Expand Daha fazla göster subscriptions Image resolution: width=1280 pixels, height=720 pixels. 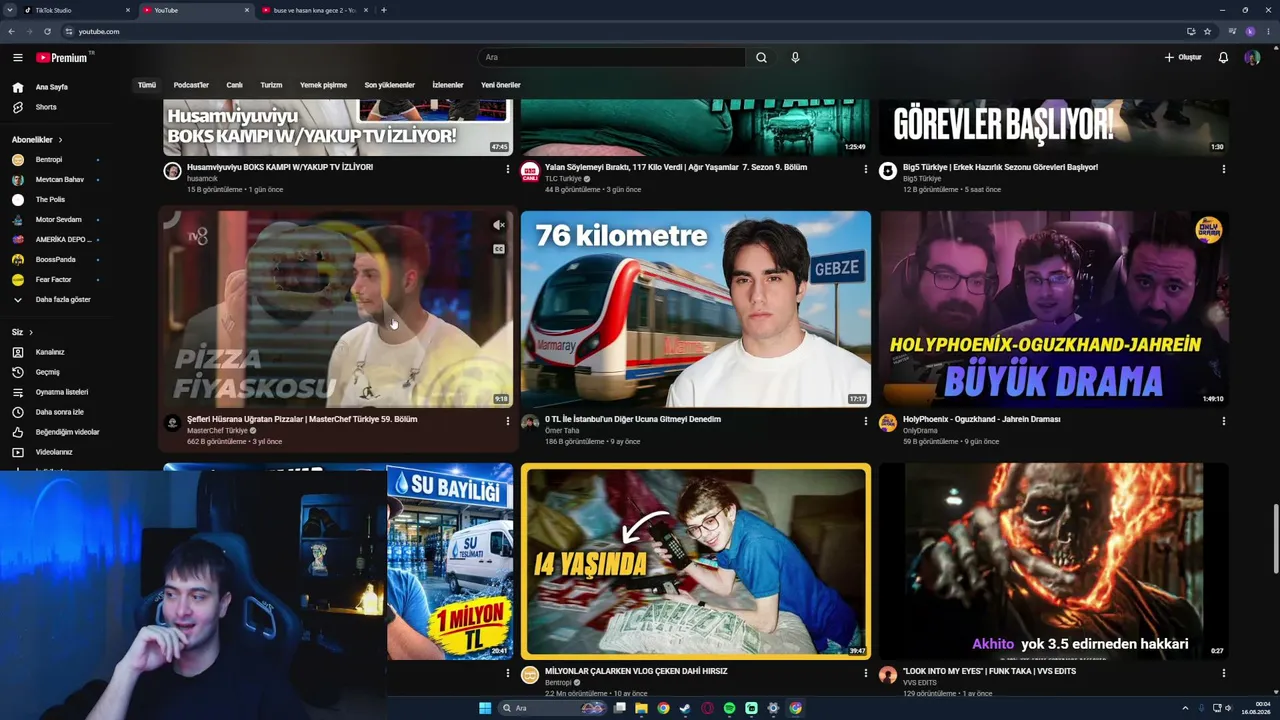pos(63,300)
